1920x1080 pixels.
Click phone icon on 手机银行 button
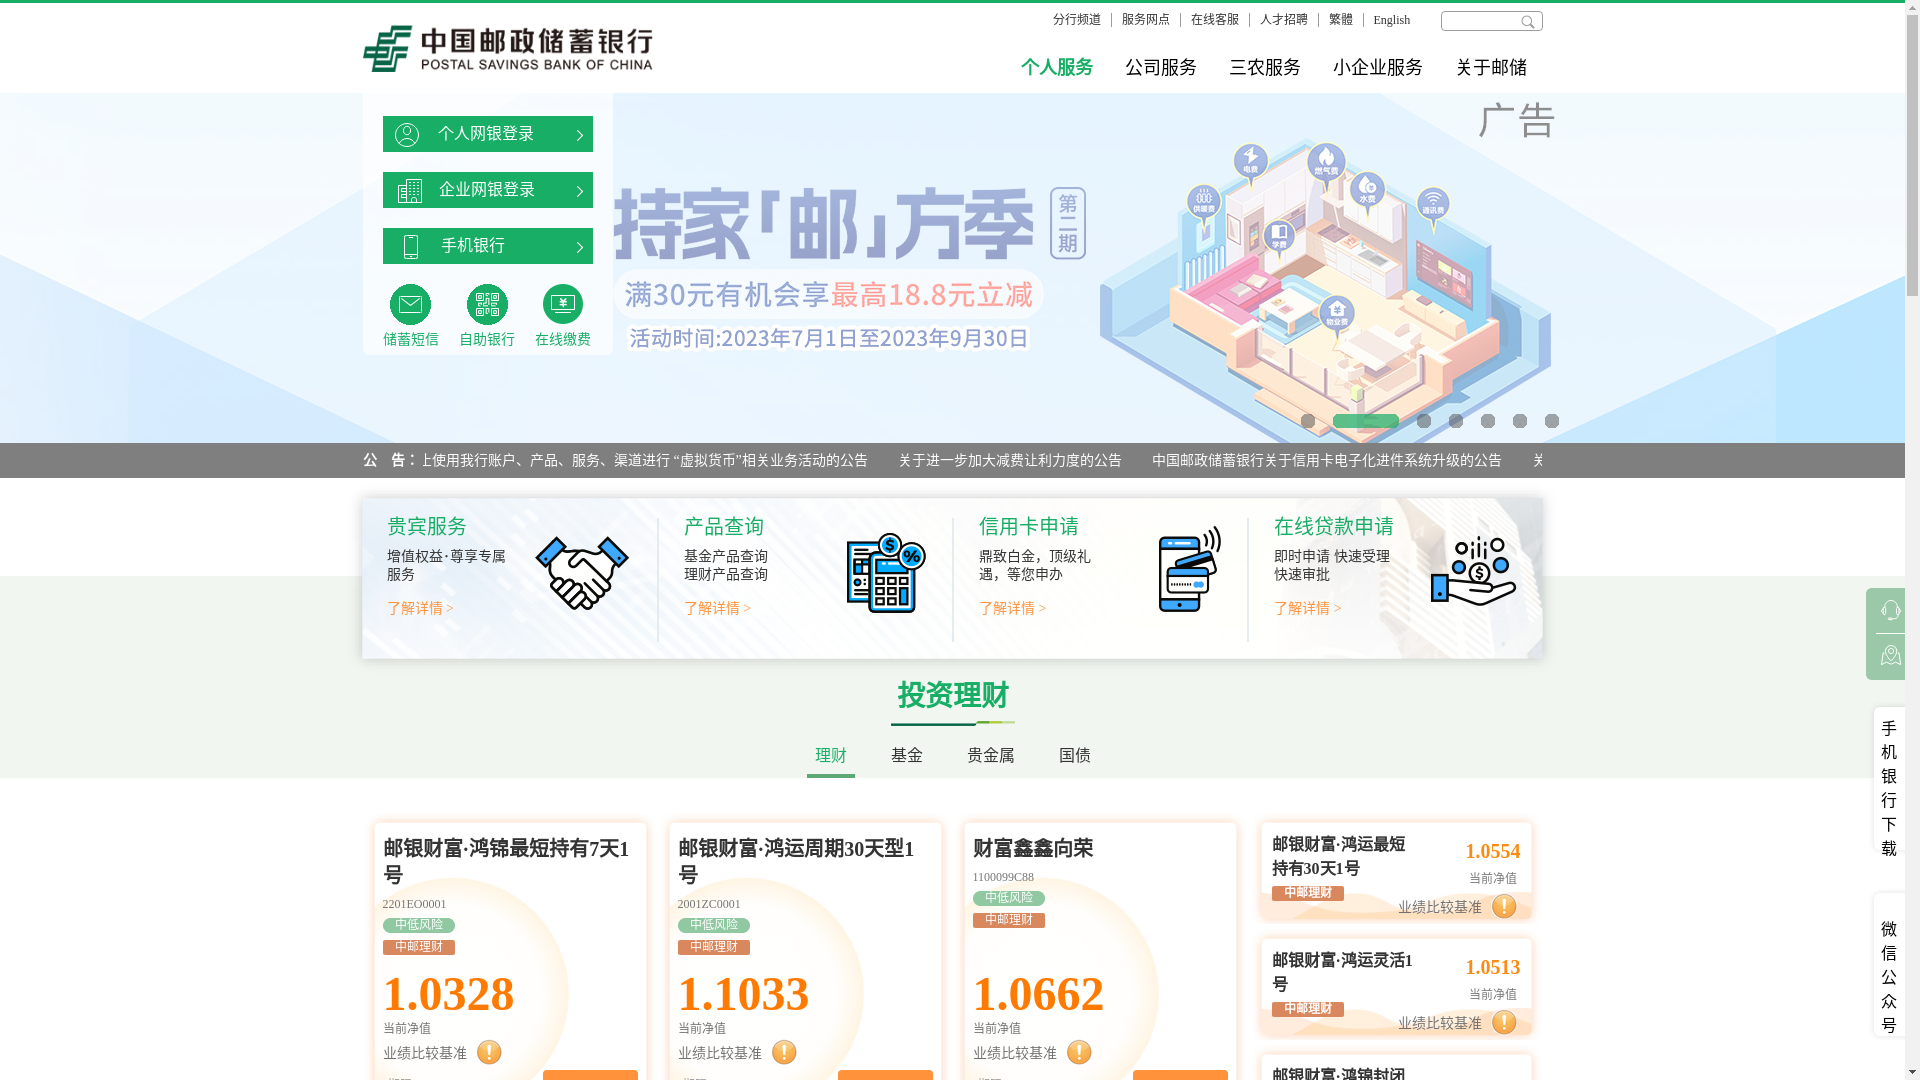coord(410,246)
